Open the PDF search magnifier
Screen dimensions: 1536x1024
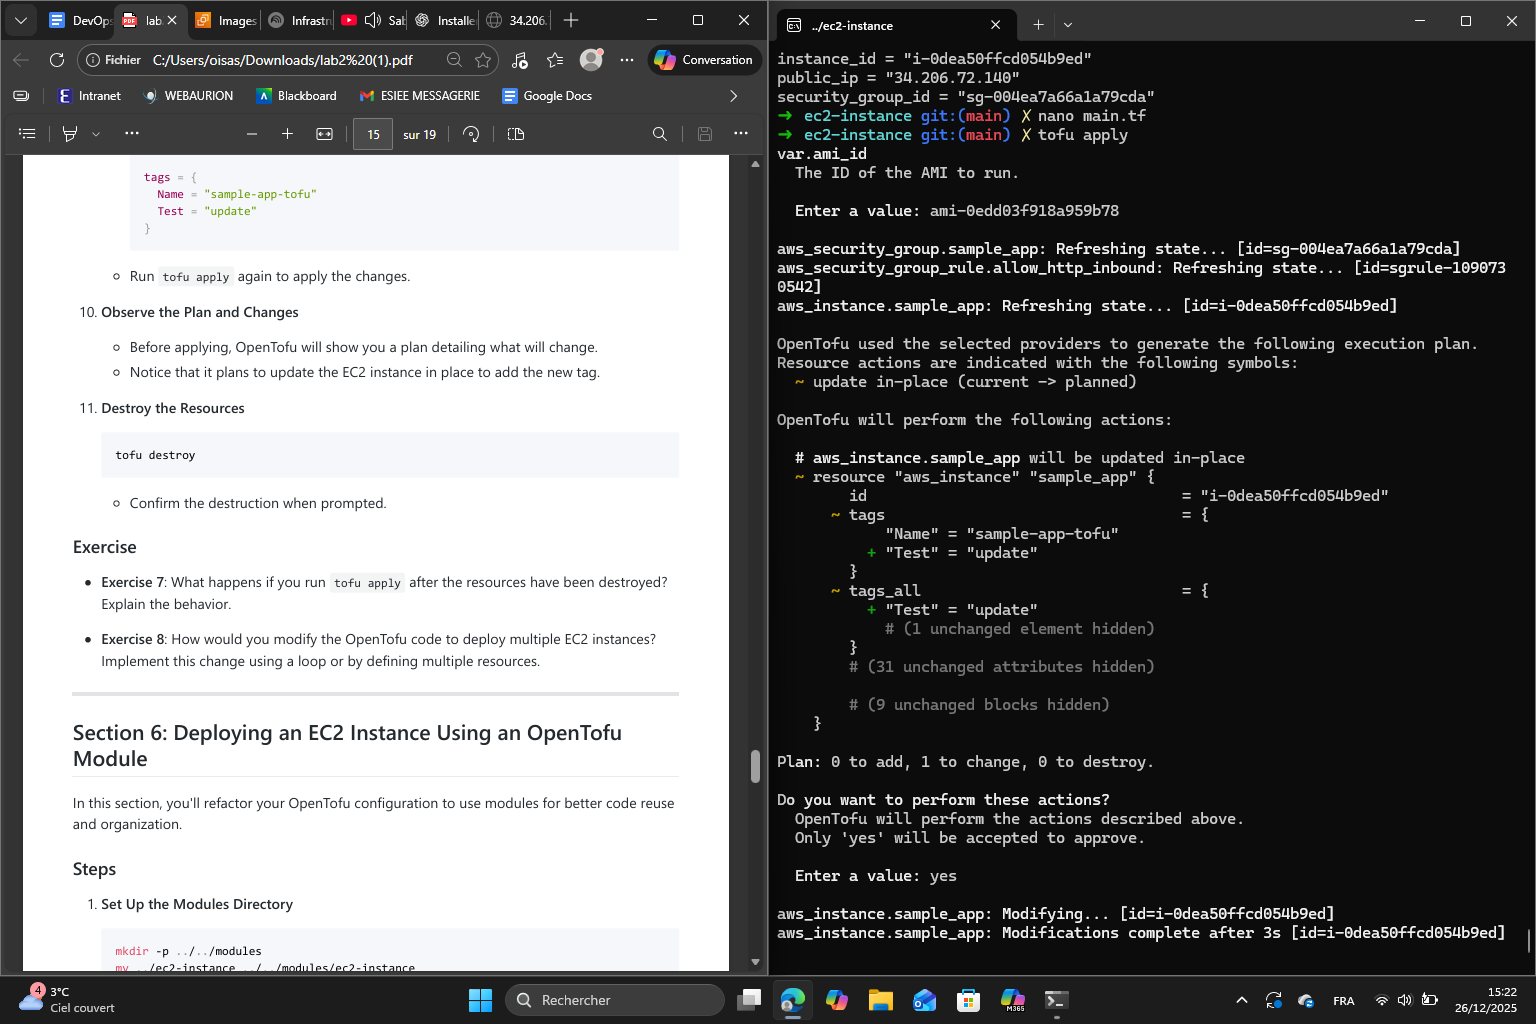[659, 134]
